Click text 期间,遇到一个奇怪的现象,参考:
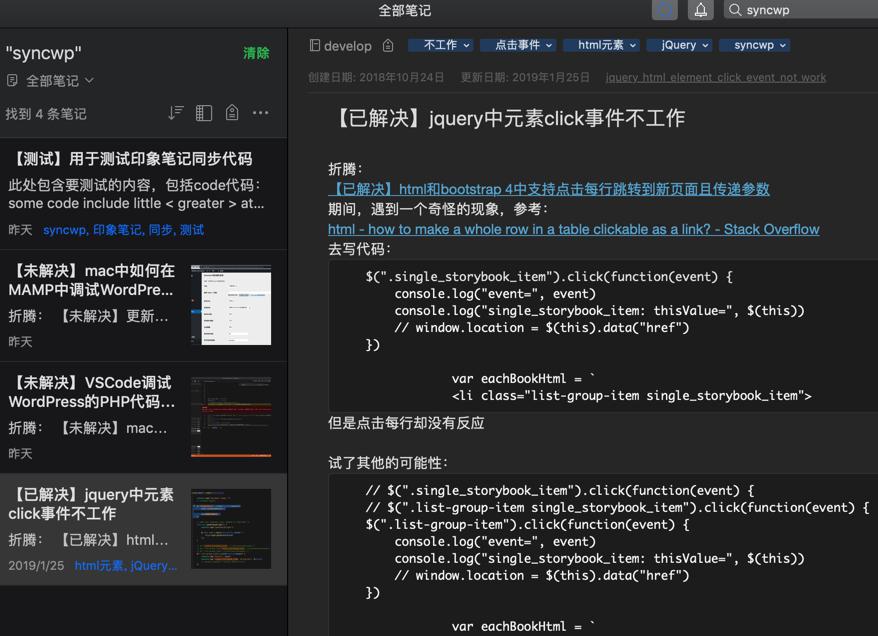878x636 pixels. 437,209
